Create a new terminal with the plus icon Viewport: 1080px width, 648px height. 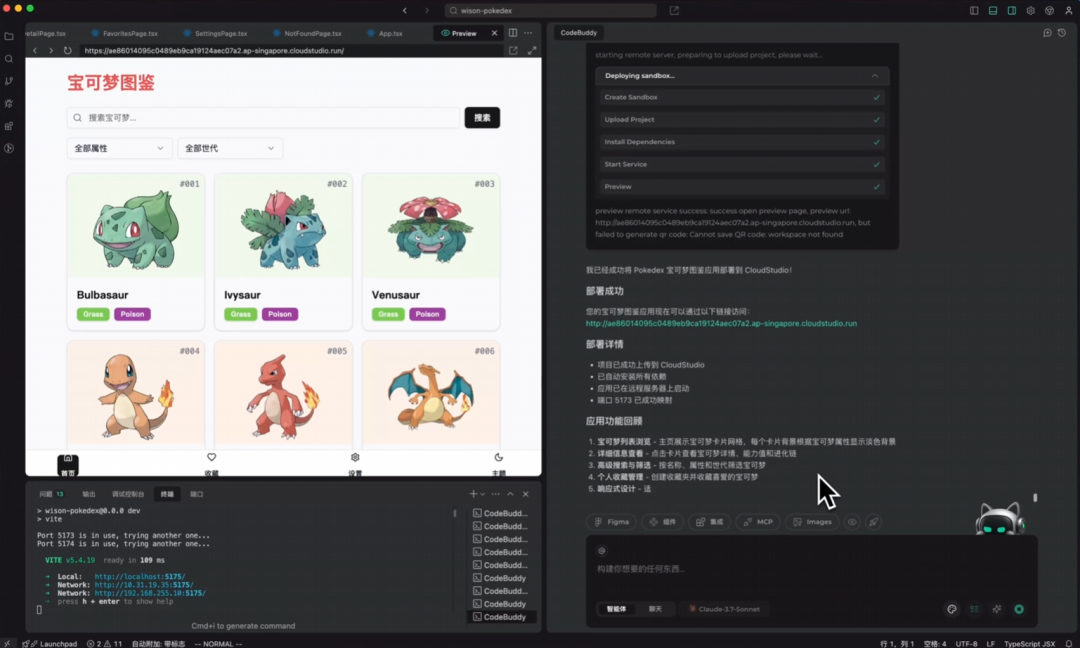click(x=471, y=493)
